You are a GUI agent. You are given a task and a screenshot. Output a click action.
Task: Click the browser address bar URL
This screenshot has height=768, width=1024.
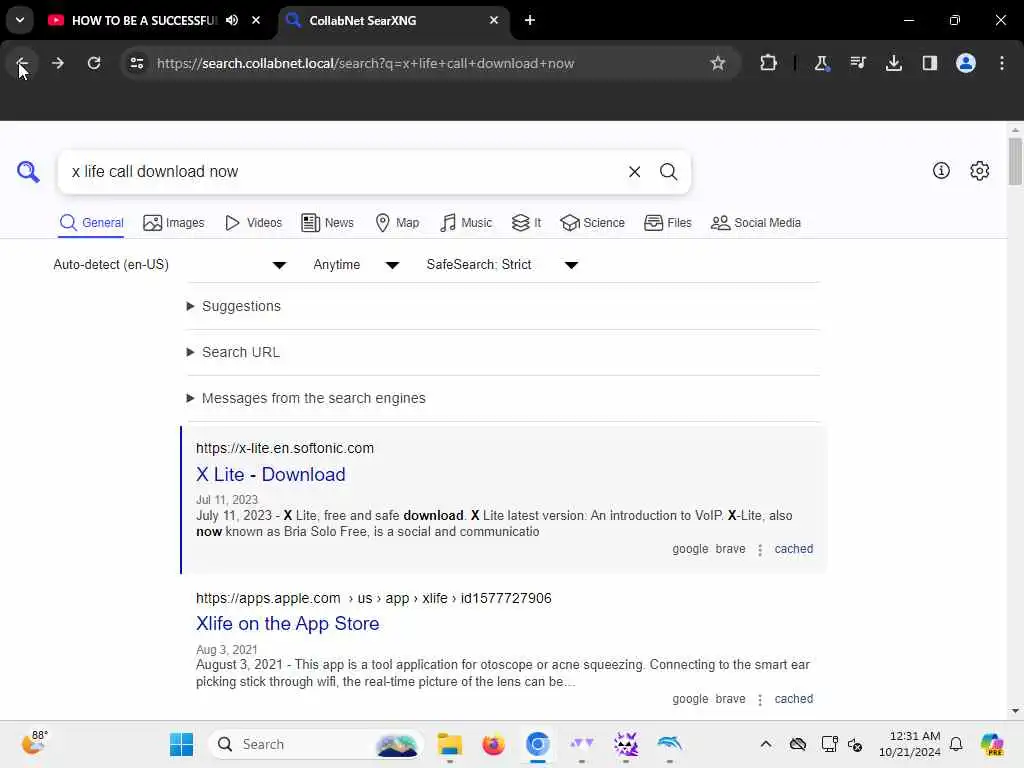click(x=365, y=63)
